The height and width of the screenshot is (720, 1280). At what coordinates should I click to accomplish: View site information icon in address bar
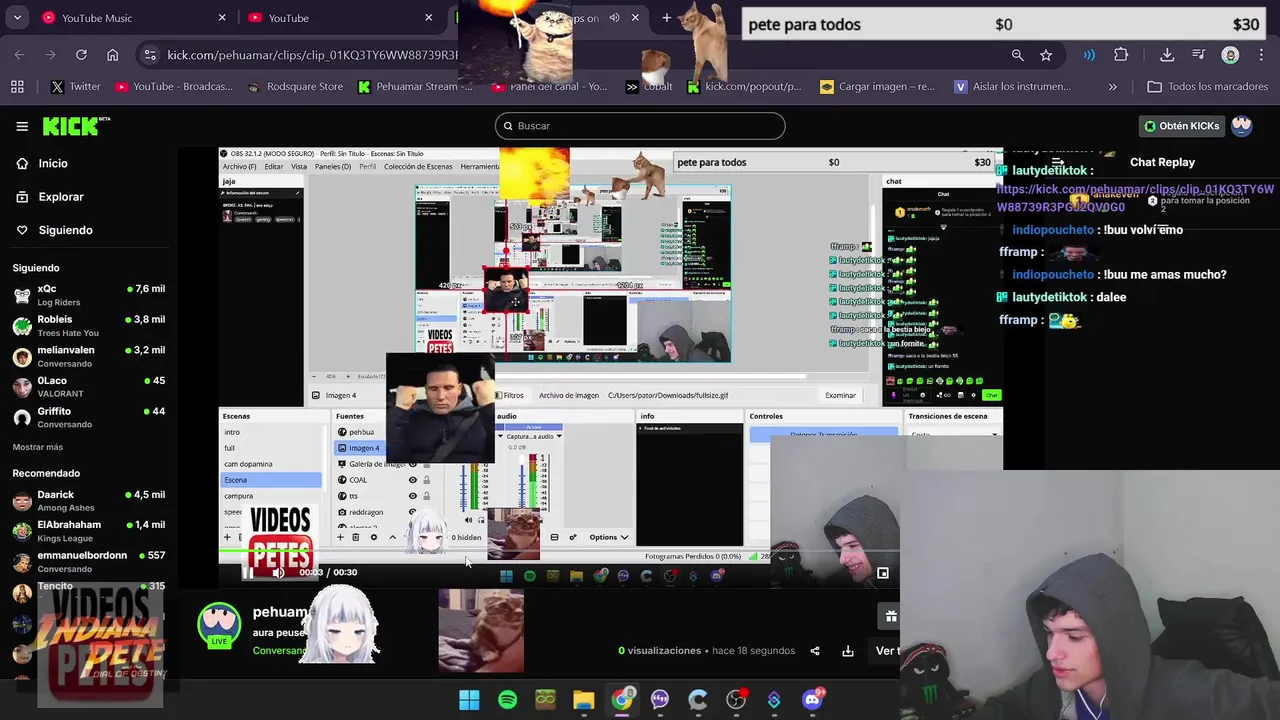coord(149,55)
